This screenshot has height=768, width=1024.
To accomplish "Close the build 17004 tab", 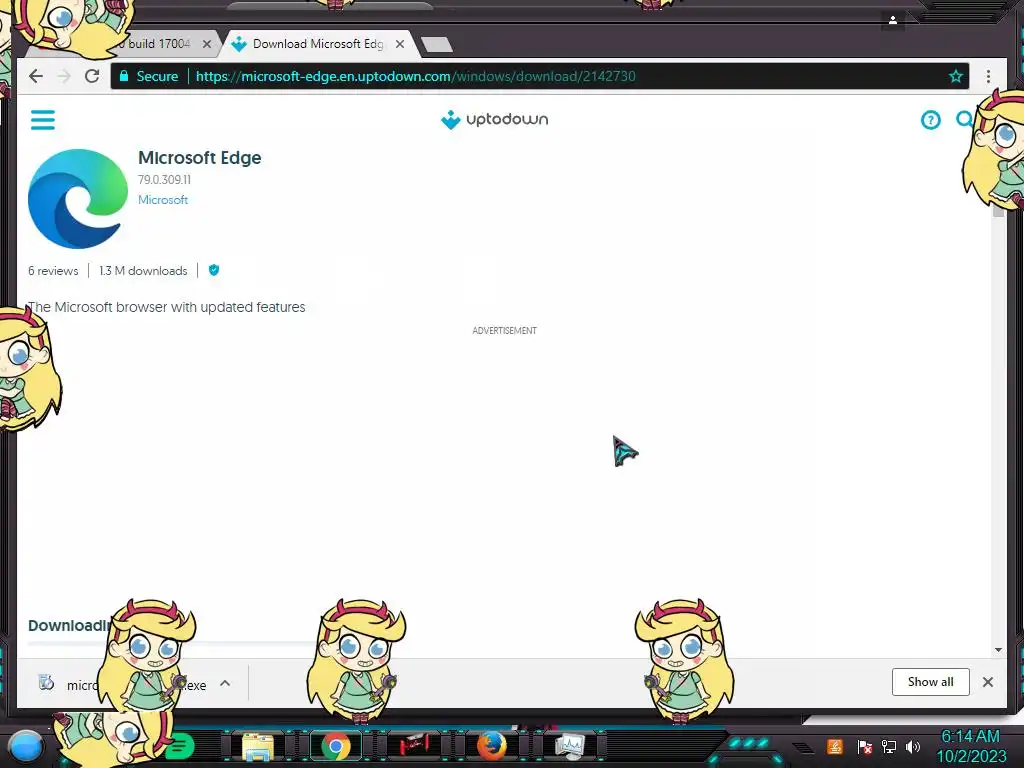I will pyautogui.click(x=207, y=44).
